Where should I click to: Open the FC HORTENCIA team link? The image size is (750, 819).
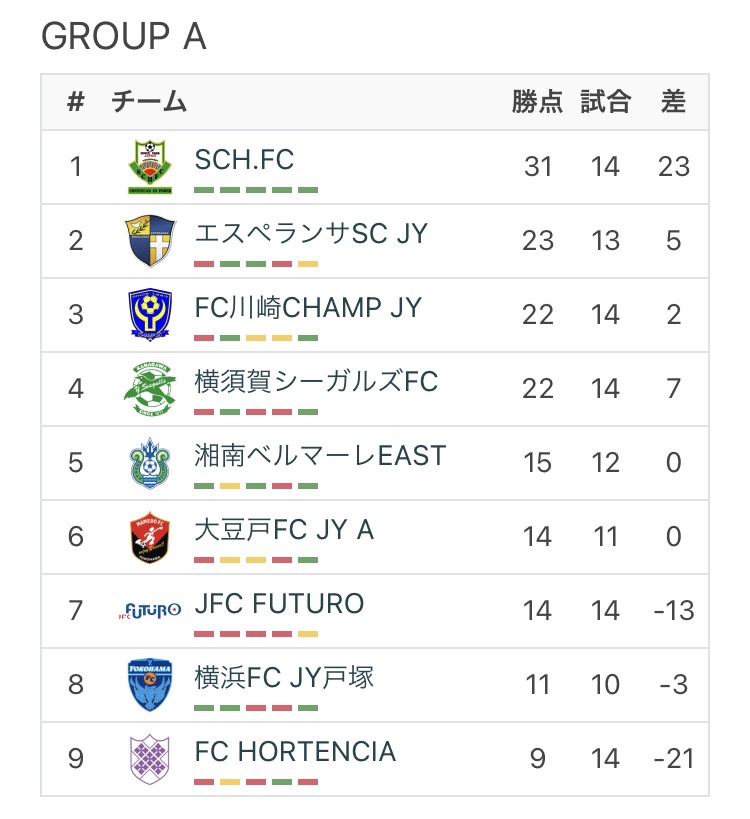click(295, 752)
